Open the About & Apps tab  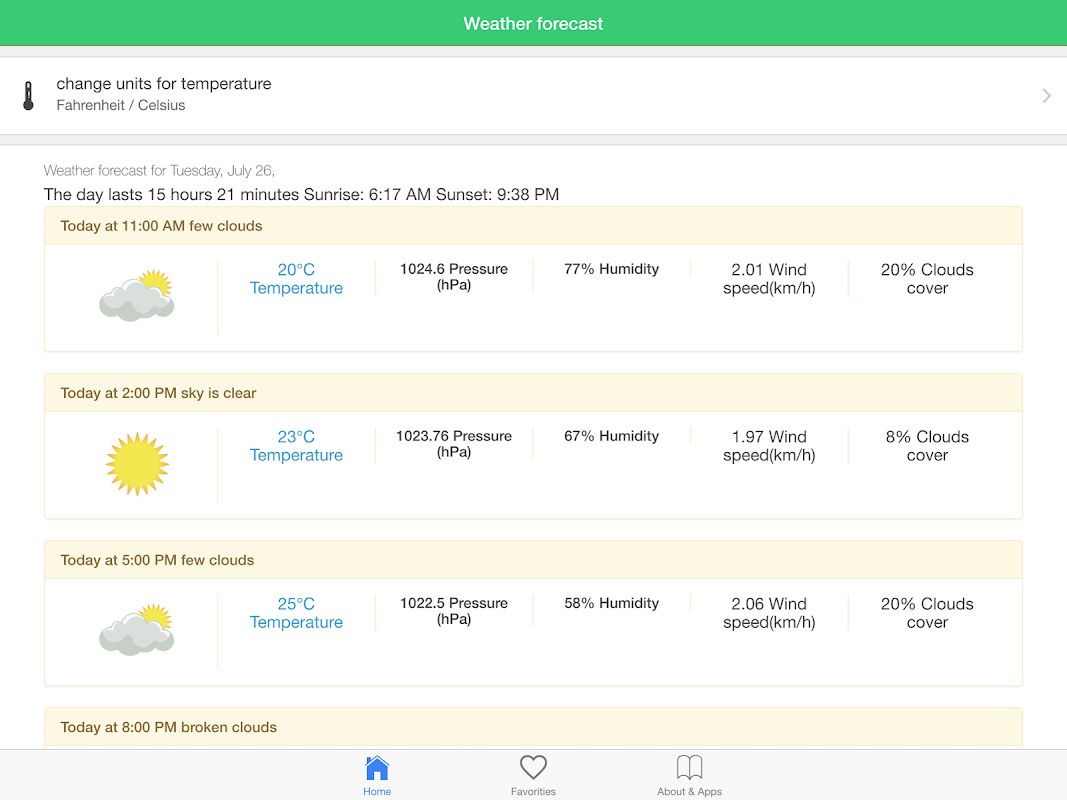point(689,775)
